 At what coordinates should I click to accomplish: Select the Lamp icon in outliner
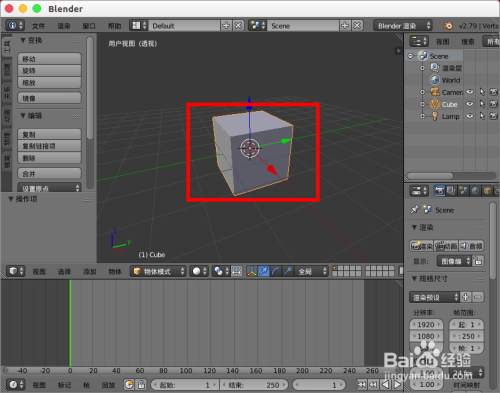click(435, 116)
